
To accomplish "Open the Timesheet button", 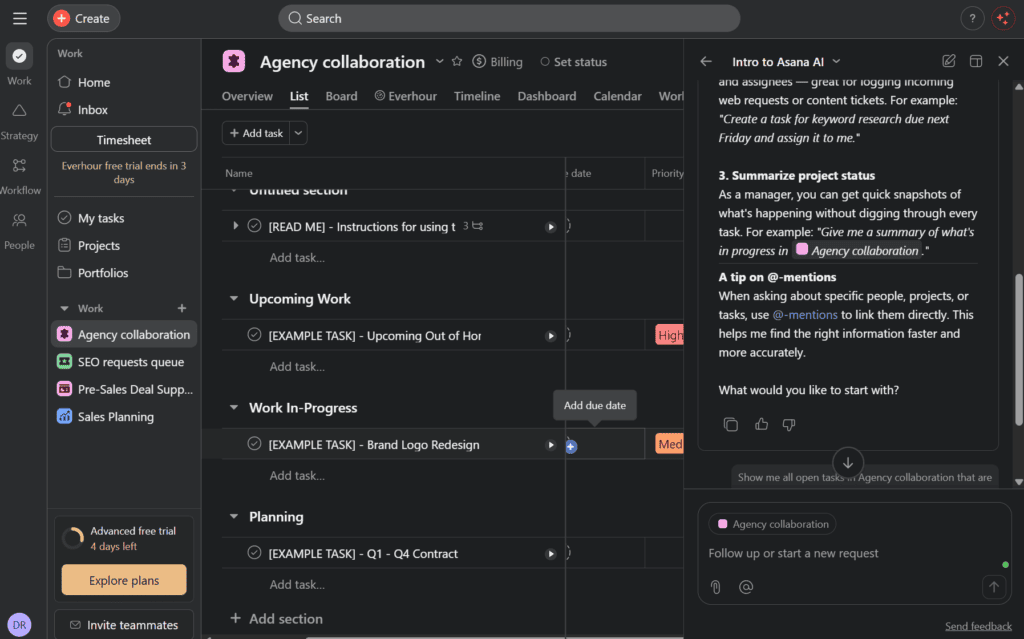I will coord(123,140).
